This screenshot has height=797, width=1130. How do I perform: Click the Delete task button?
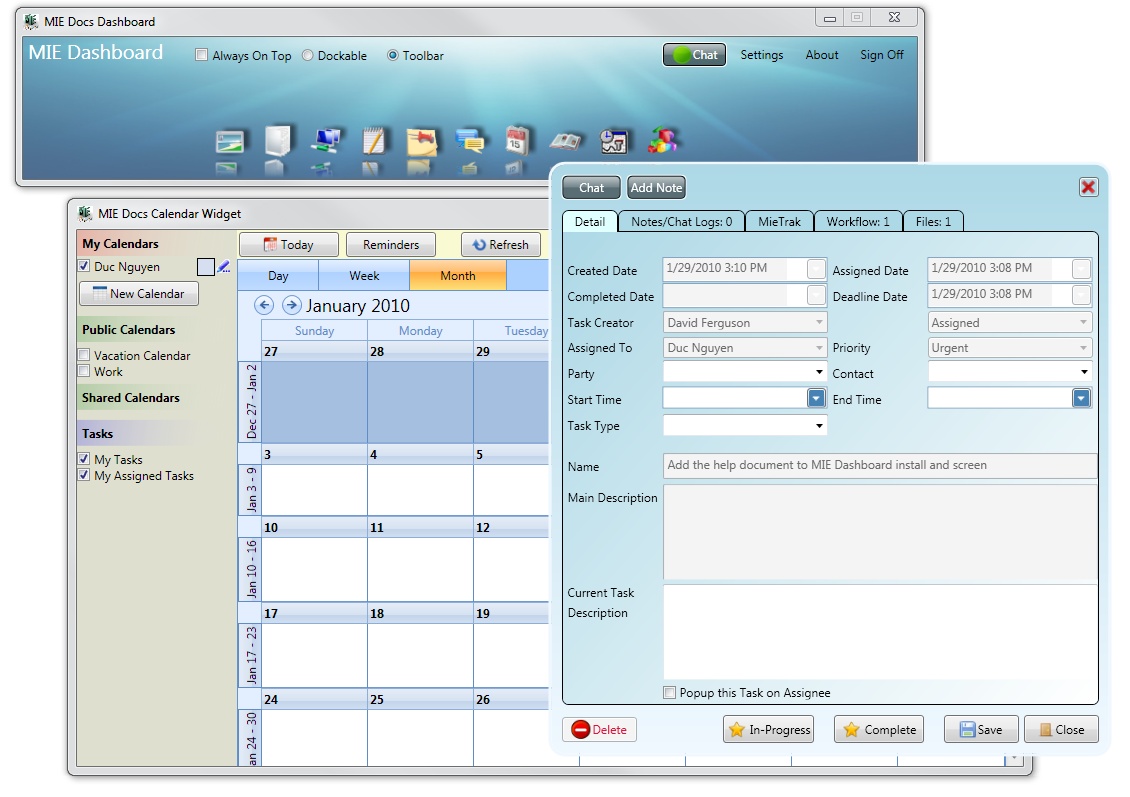click(599, 729)
